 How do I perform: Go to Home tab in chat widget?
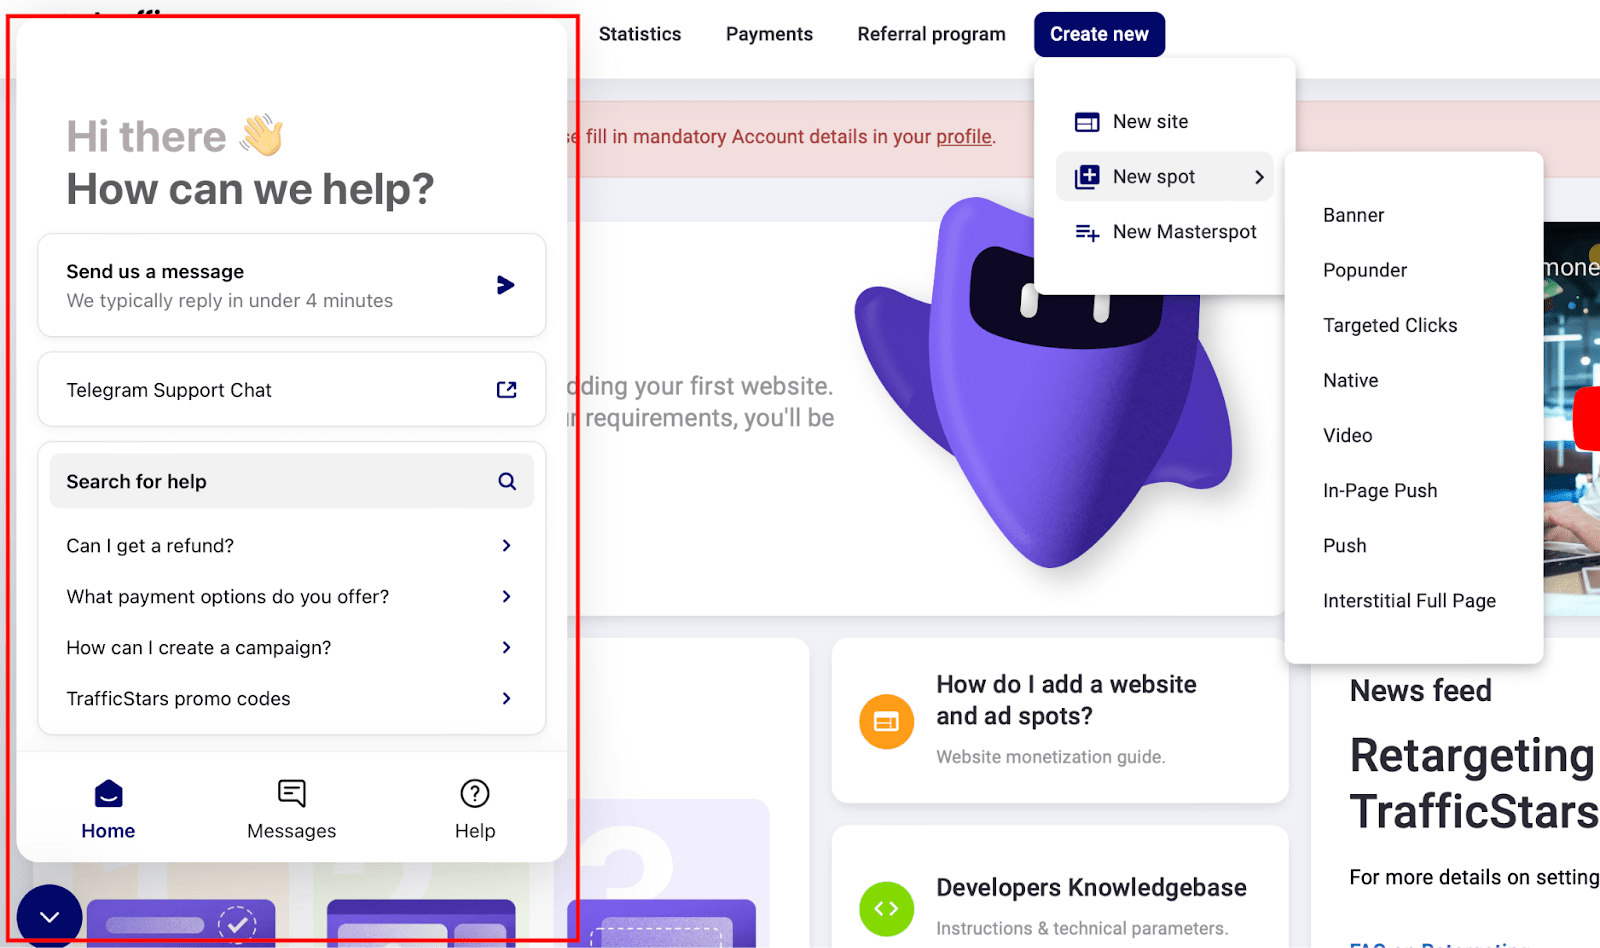click(x=108, y=810)
